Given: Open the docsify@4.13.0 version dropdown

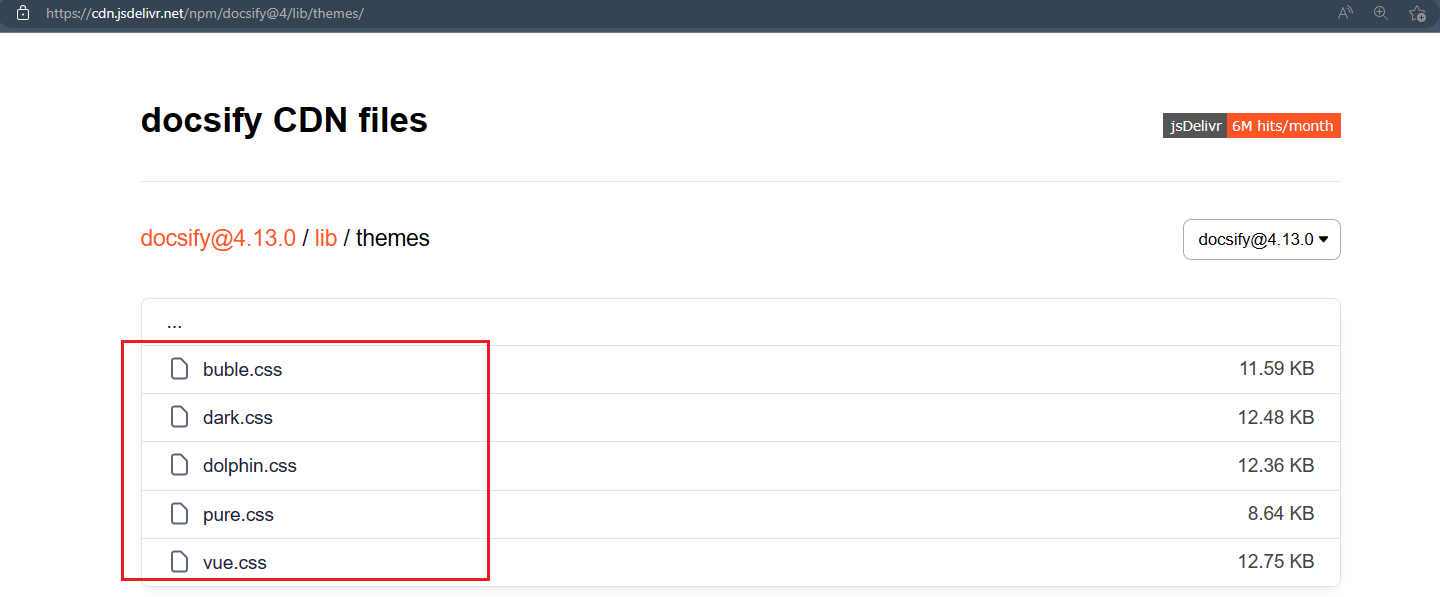Looking at the screenshot, I should click(1261, 240).
